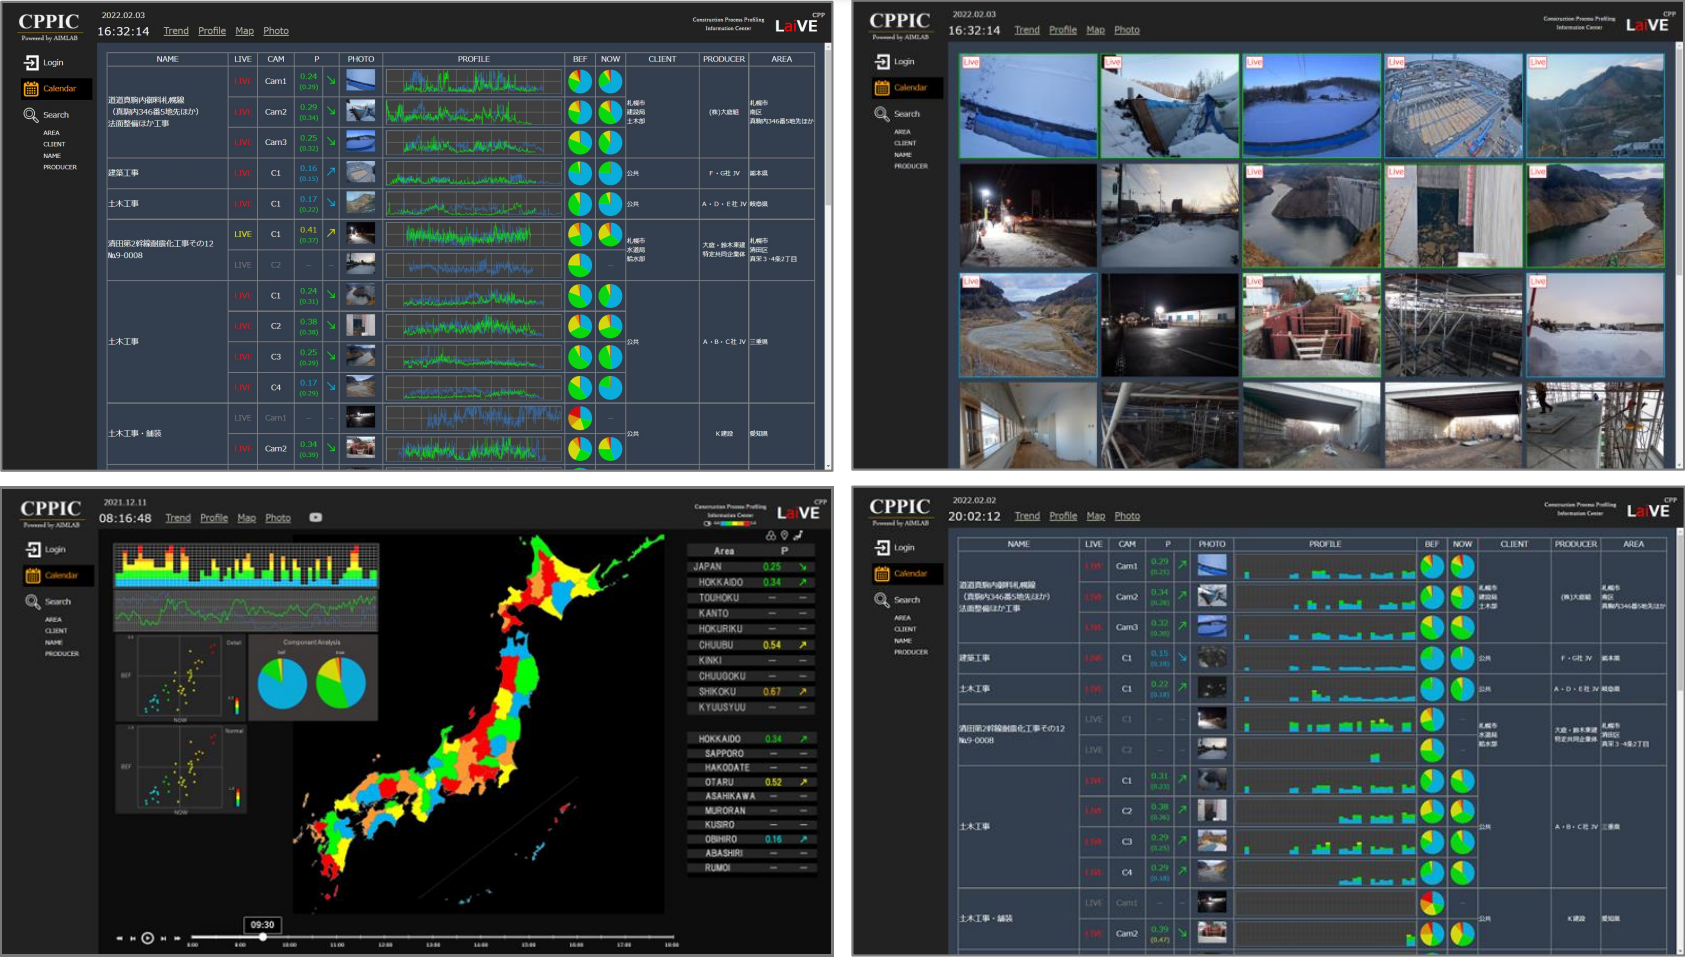Click the Search magnifier in the 20:02:12 view
Image resolution: width=1685 pixels, height=957 pixels.
[x=881, y=600]
